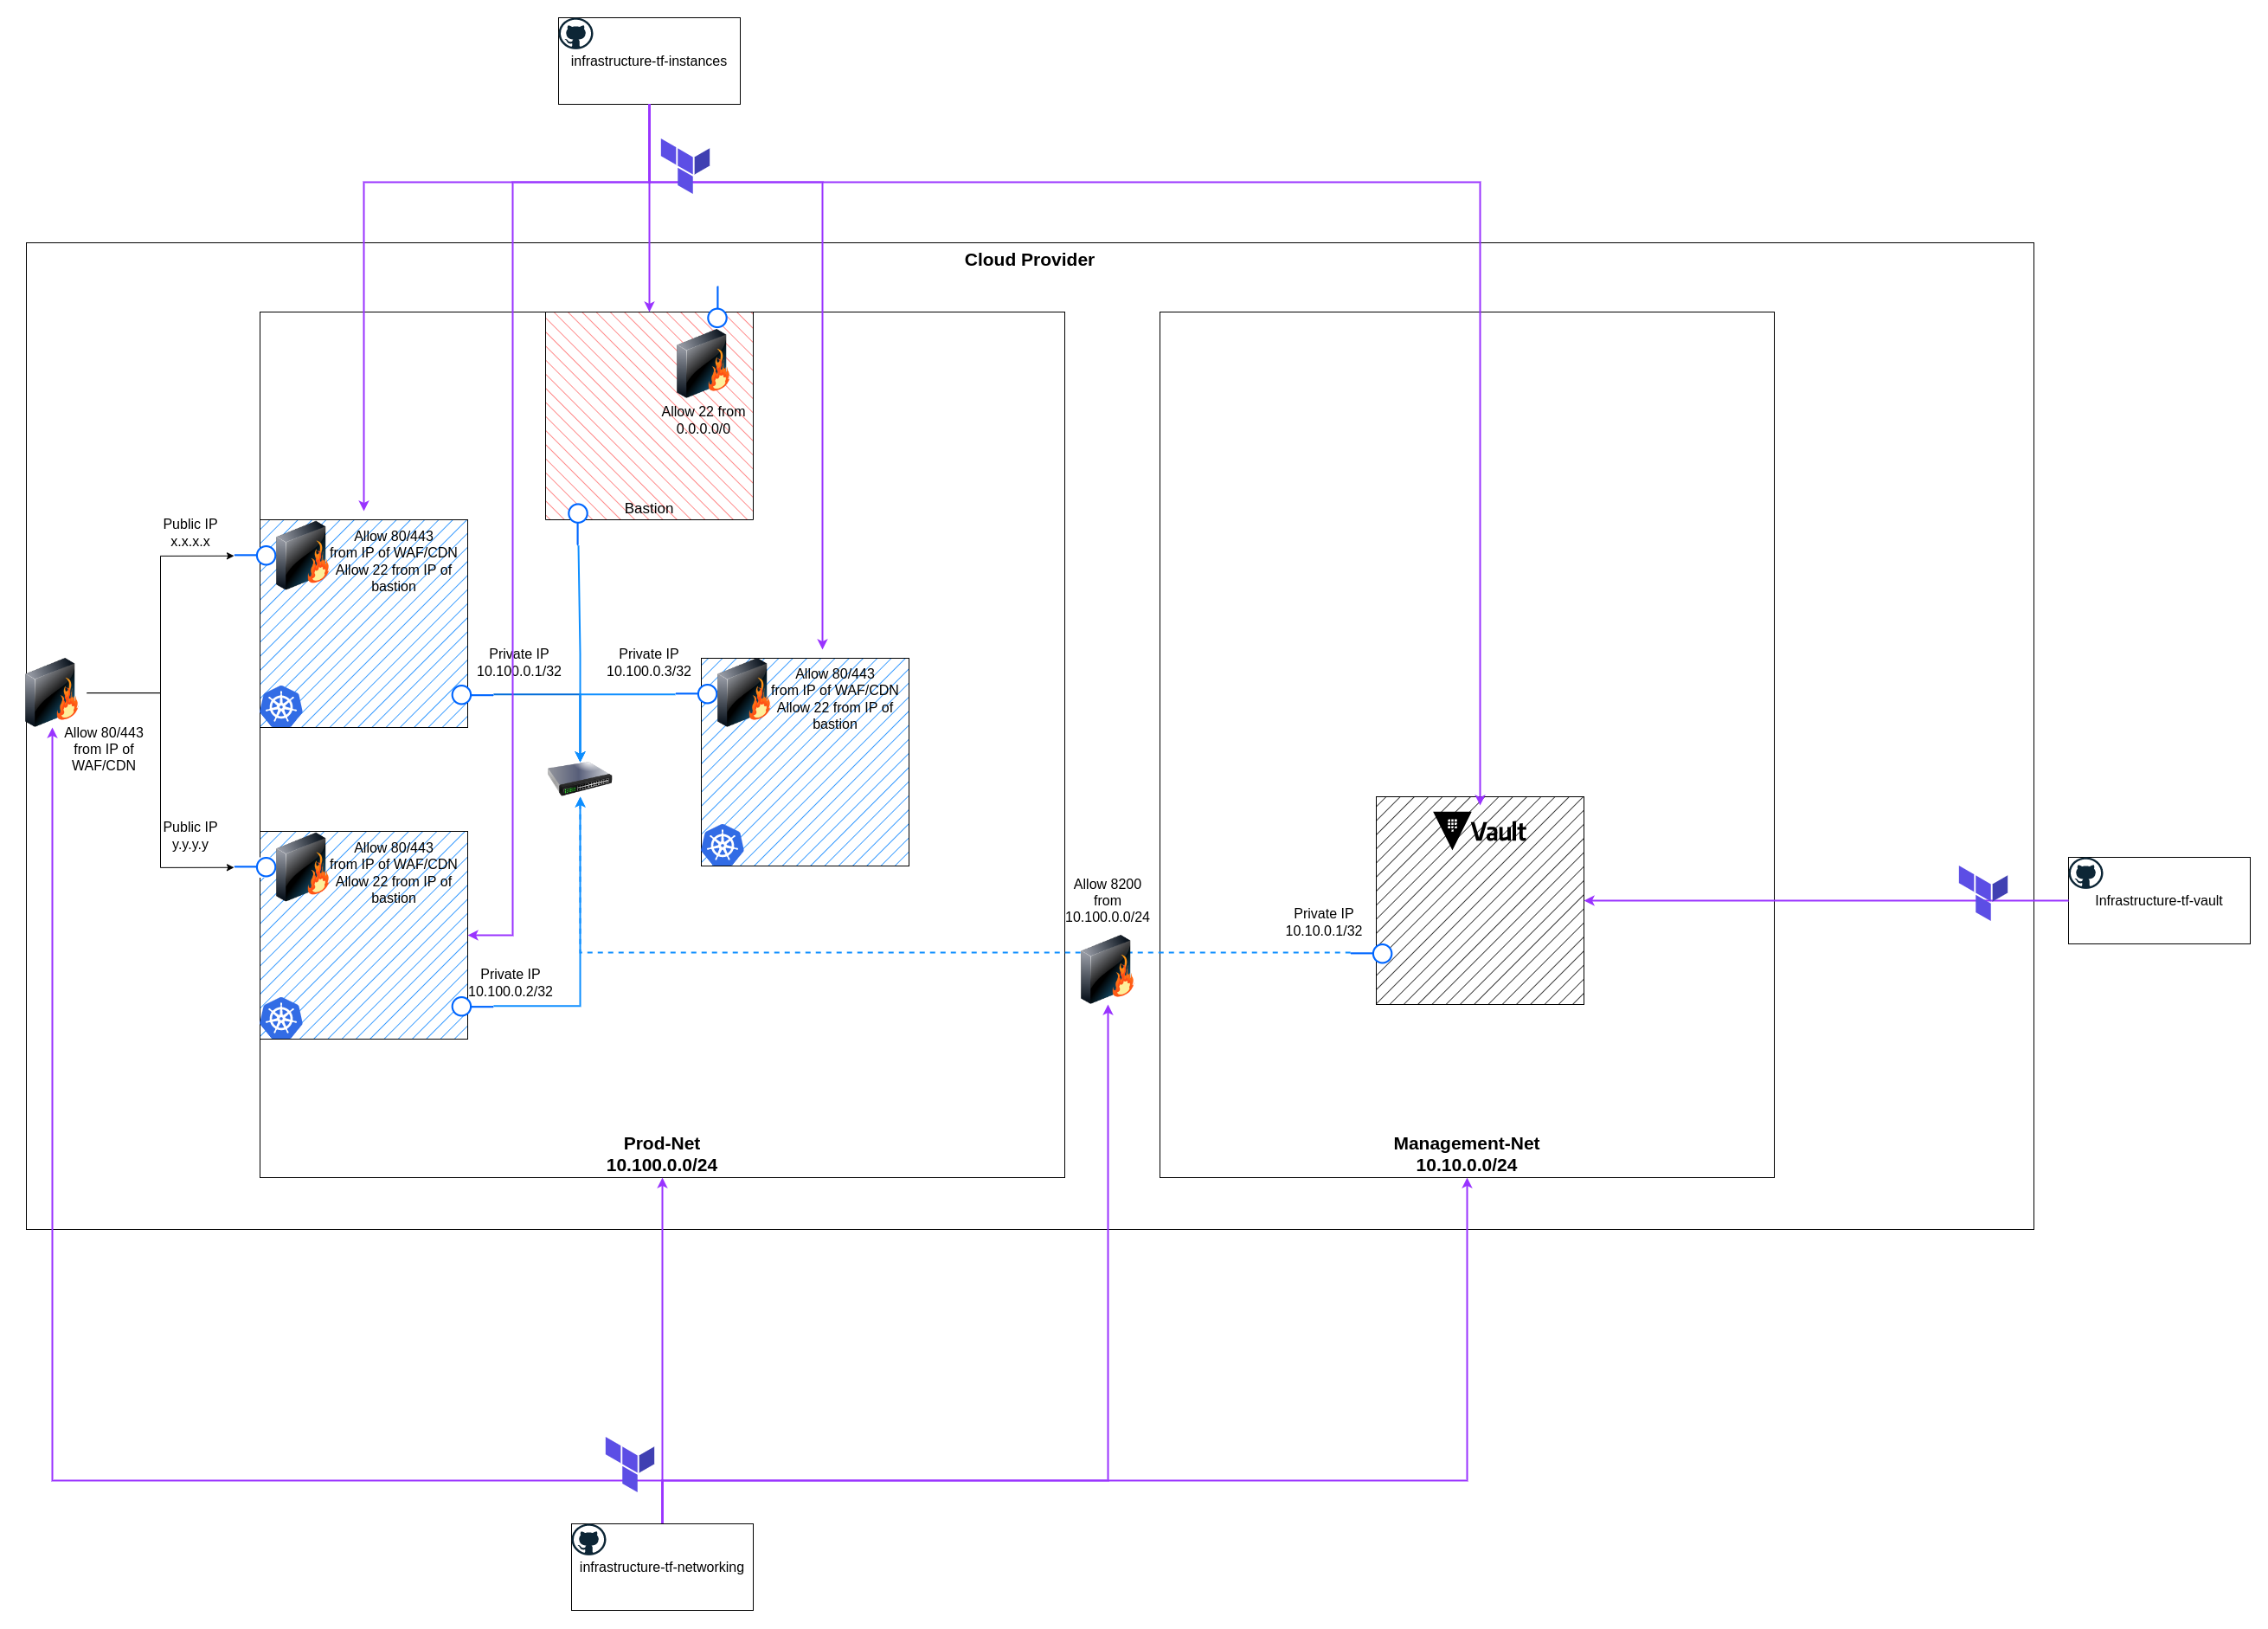Select the top interface circle of the Bastion
Viewport: 2268px width, 1629px height.
point(717,318)
